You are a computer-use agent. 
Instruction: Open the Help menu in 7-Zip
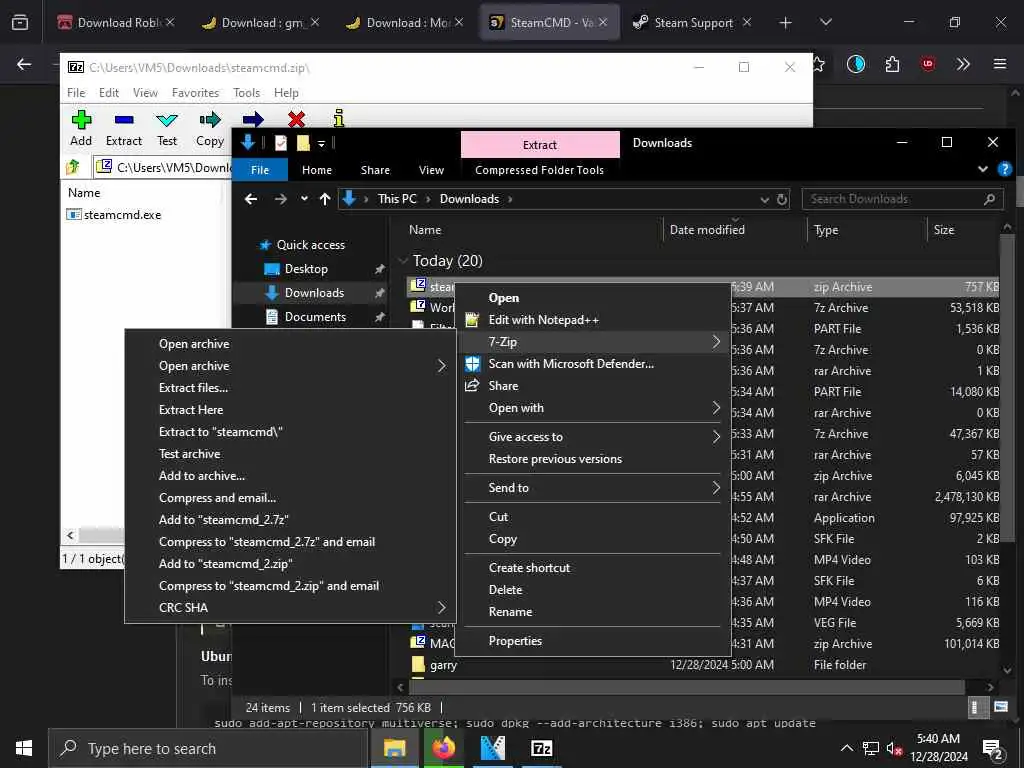[286, 93]
